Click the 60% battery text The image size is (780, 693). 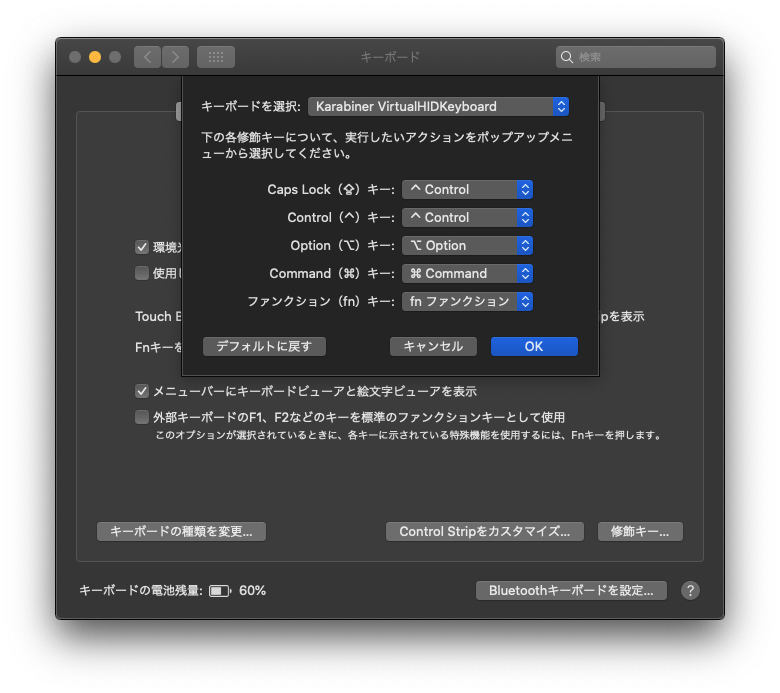coord(252,591)
